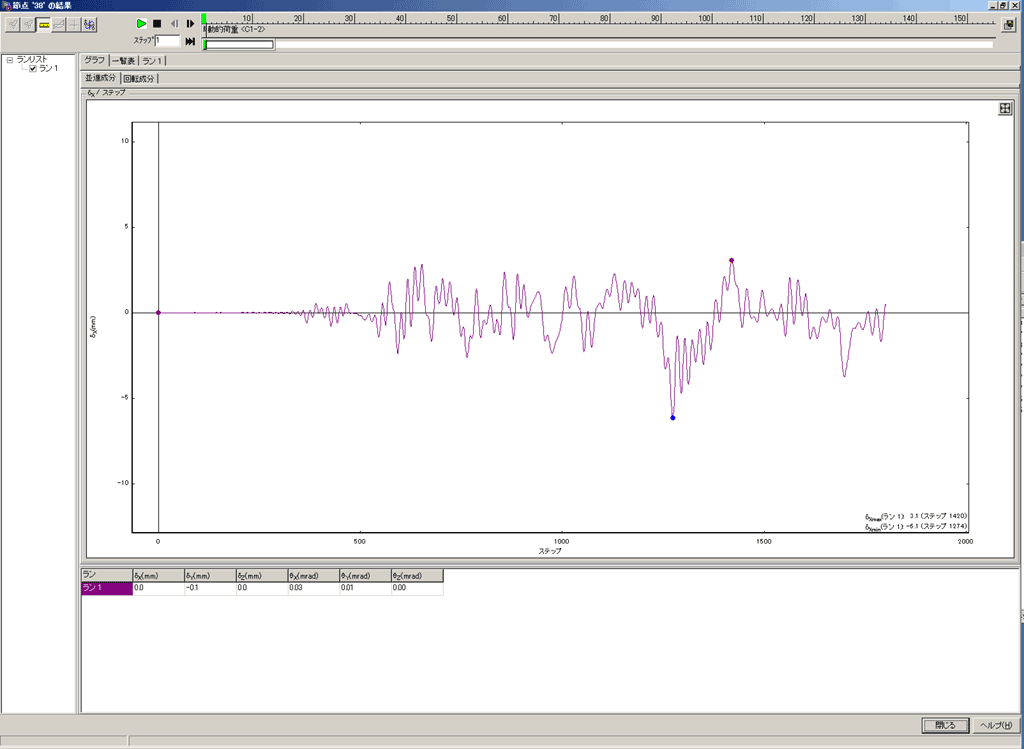The height and width of the screenshot is (749, 1024).
Task: Click the 閉じる button
Action: coord(944,725)
